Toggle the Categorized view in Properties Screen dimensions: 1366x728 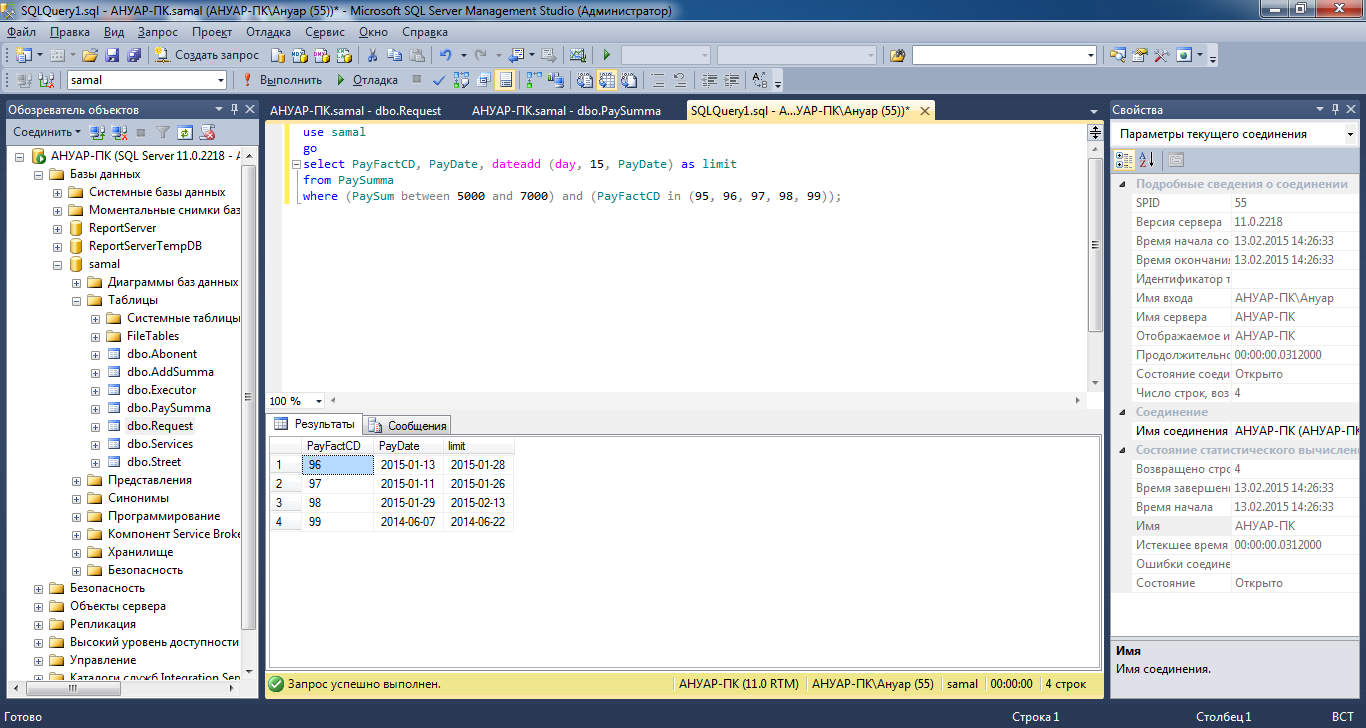1125,159
